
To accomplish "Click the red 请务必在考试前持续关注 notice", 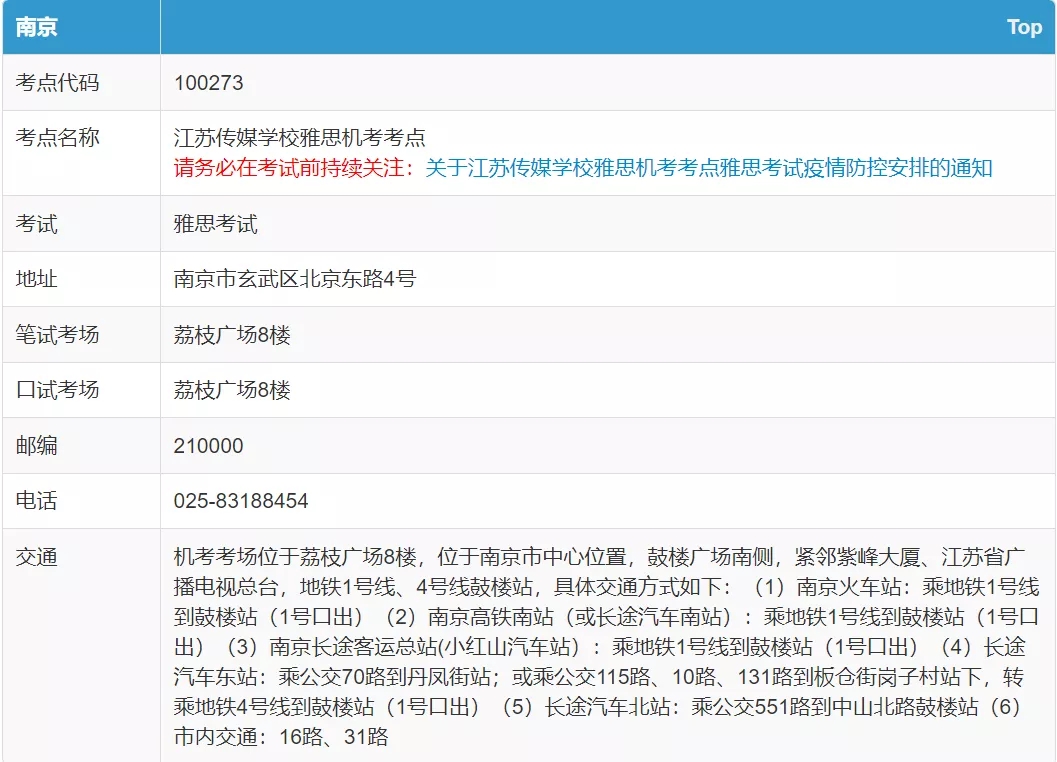I will (x=294, y=168).
